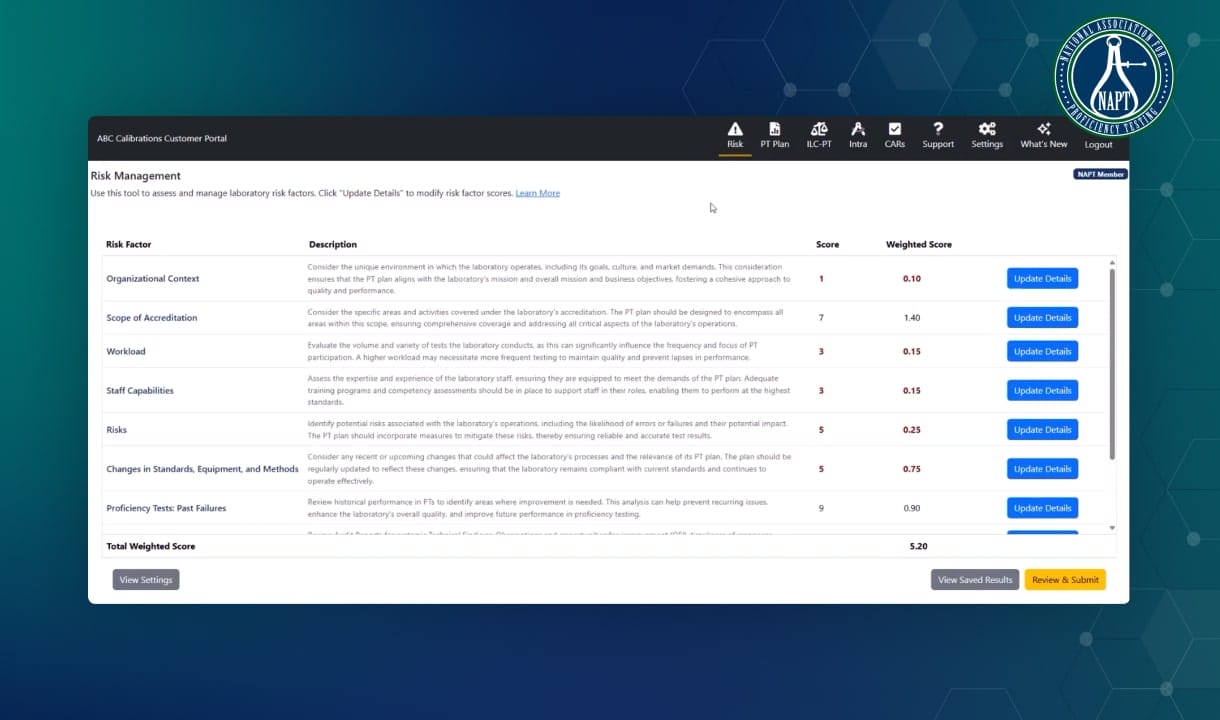1220x720 pixels.
Task: Click the Learn More link
Action: point(537,193)
